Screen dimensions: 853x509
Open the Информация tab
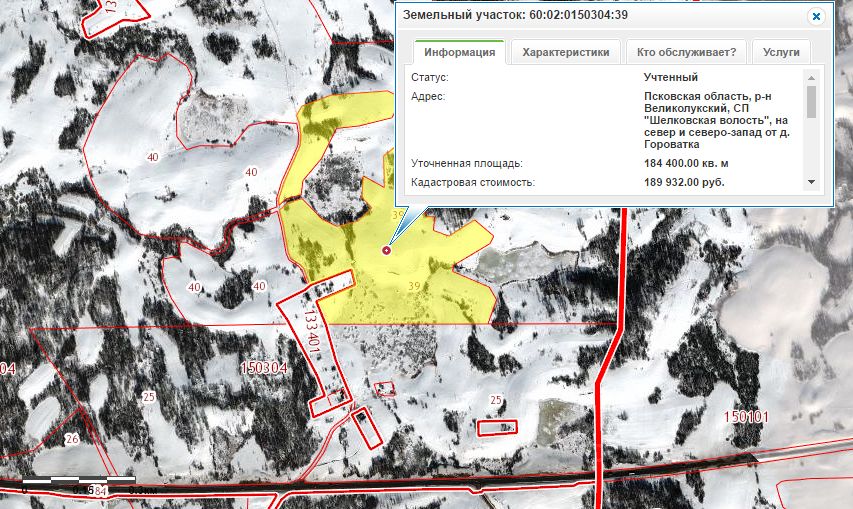(460, 52)
